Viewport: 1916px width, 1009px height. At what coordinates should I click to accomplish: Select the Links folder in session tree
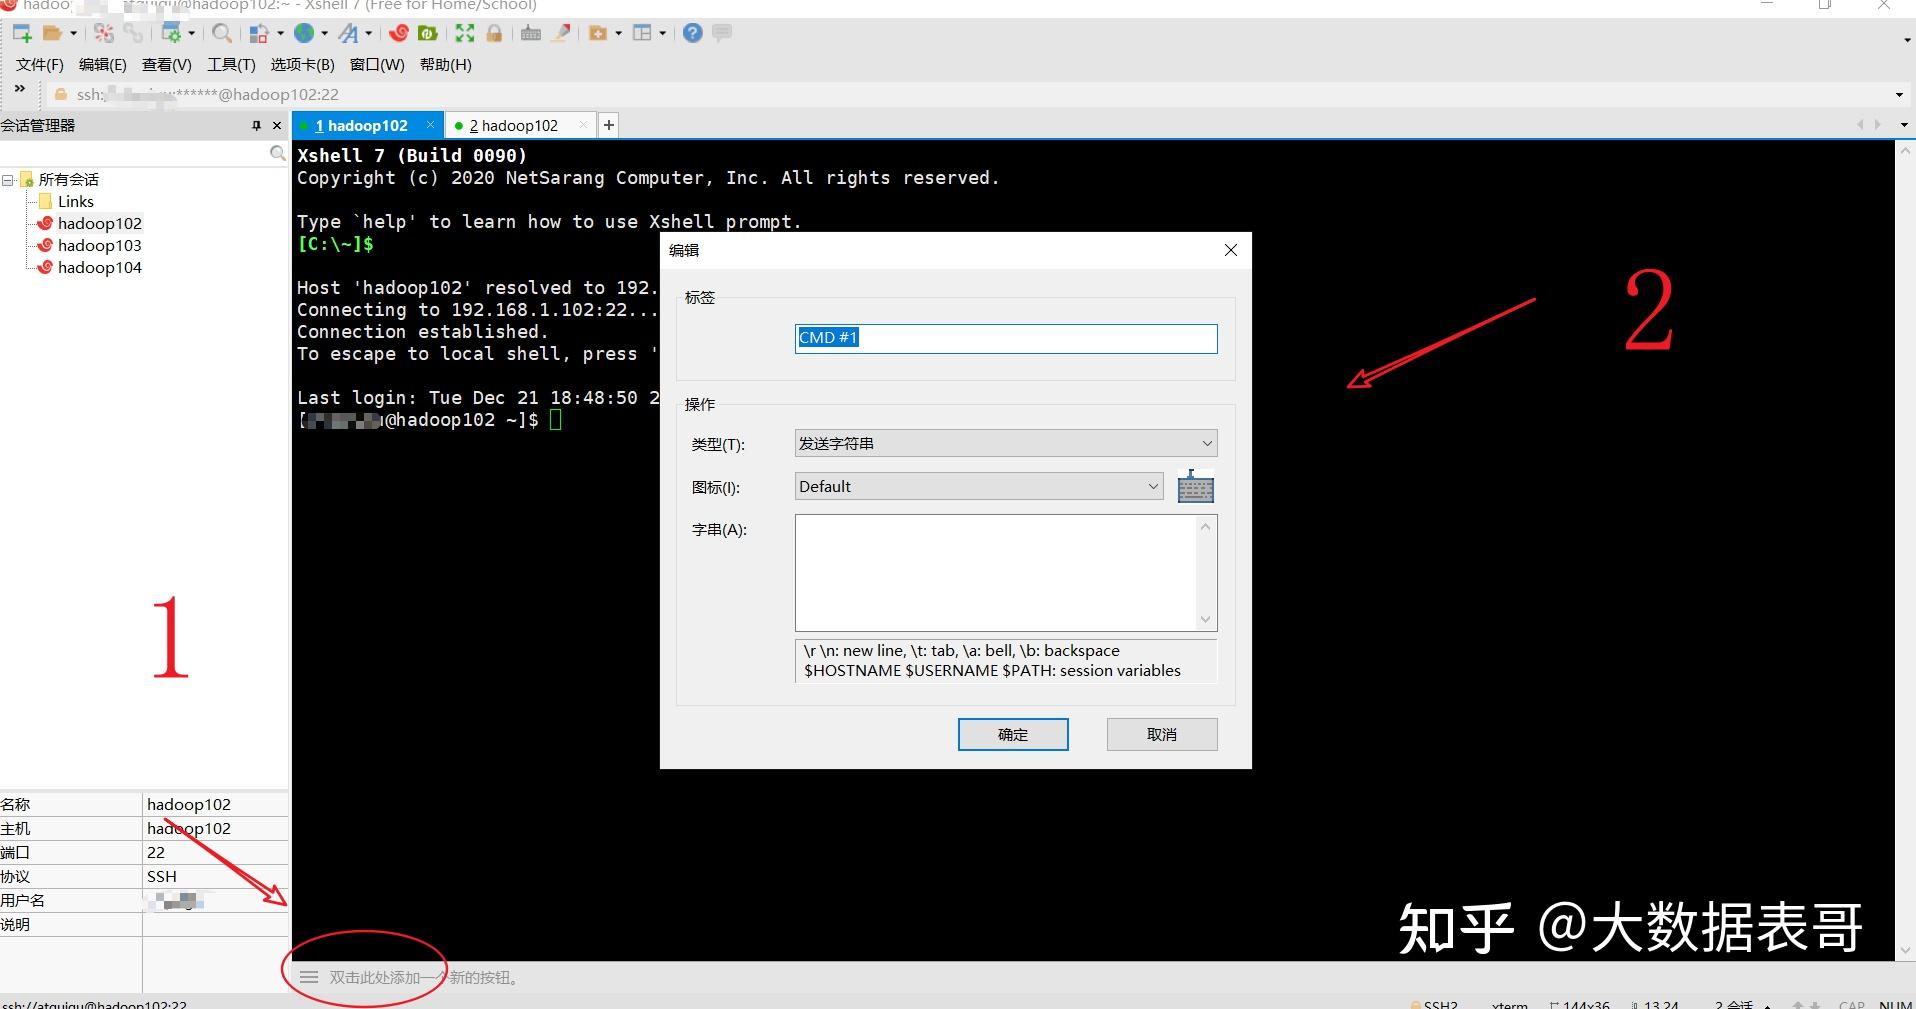(76, 202)
